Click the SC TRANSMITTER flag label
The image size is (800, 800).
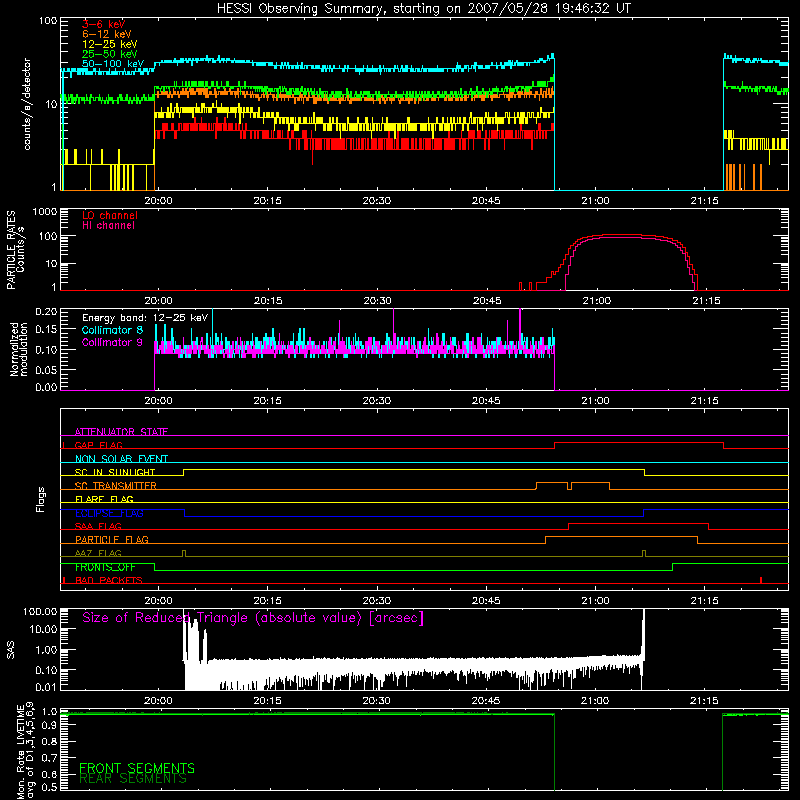[x=116, y=486]
